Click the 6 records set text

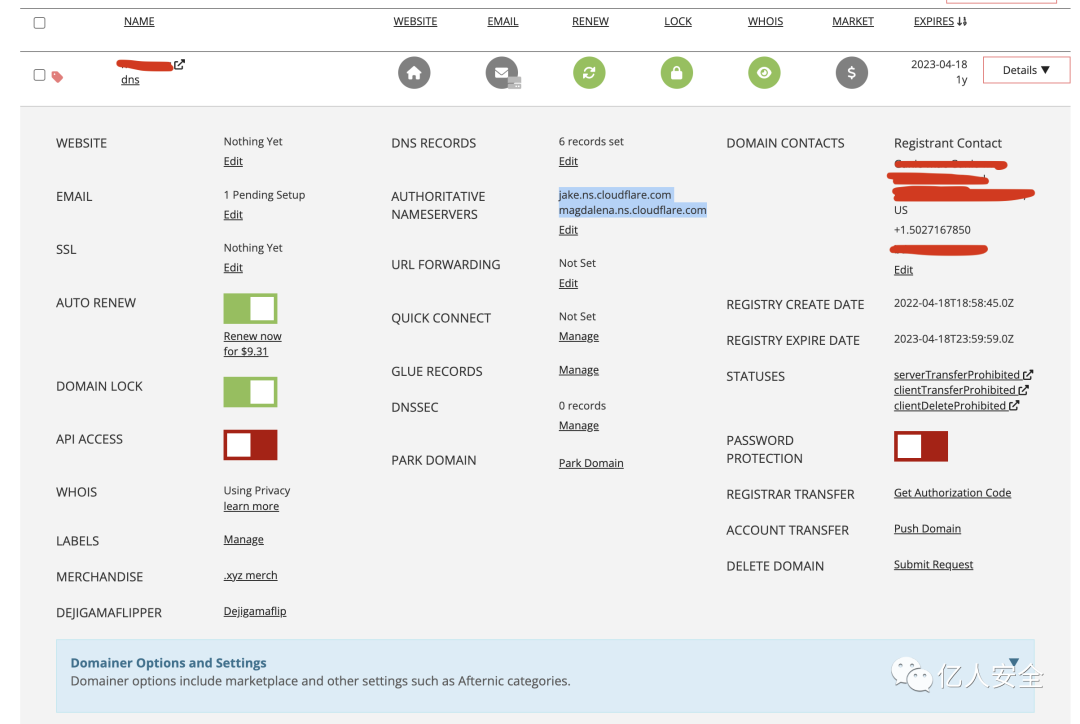(591, 141)
